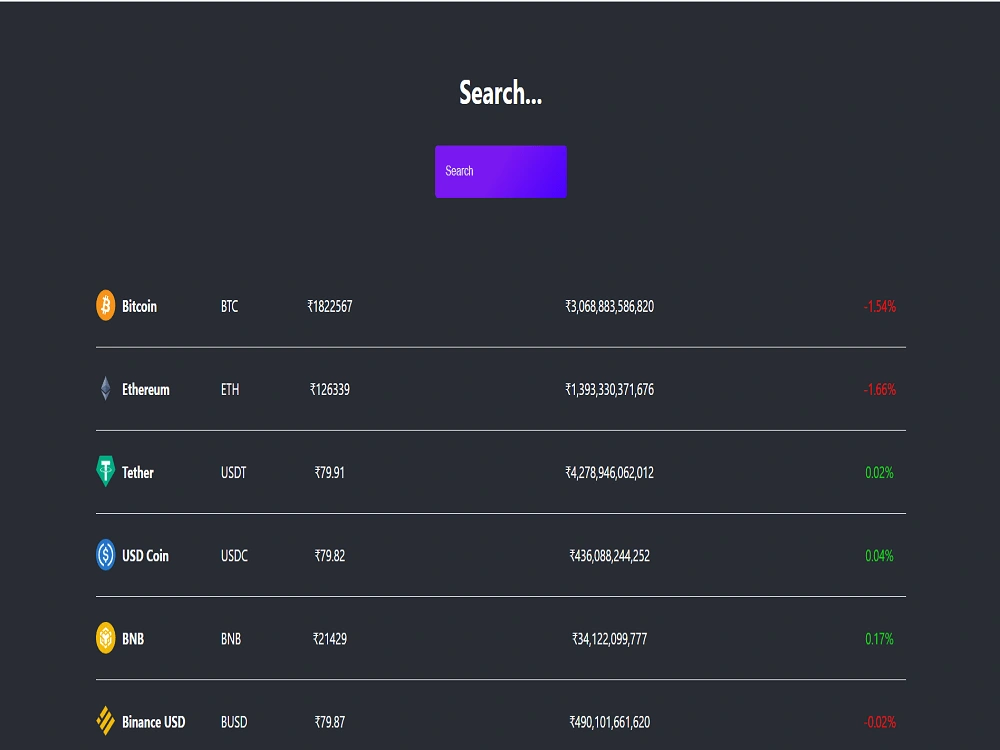
Task: Click Ethereum volume ₹1,393,330,371,676
Action: tap(610, 390)
